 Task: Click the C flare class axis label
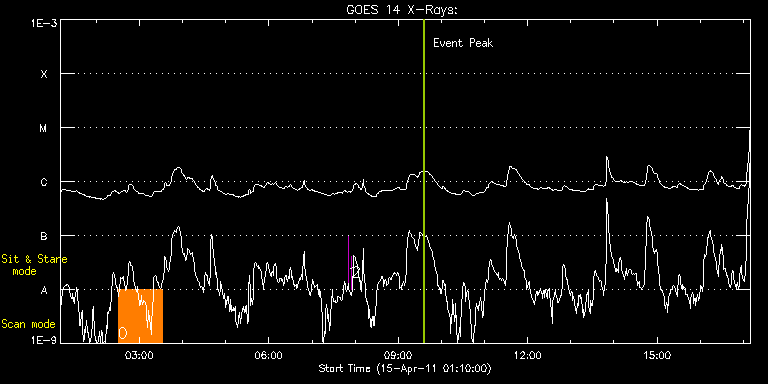click(x=44, y=182)
